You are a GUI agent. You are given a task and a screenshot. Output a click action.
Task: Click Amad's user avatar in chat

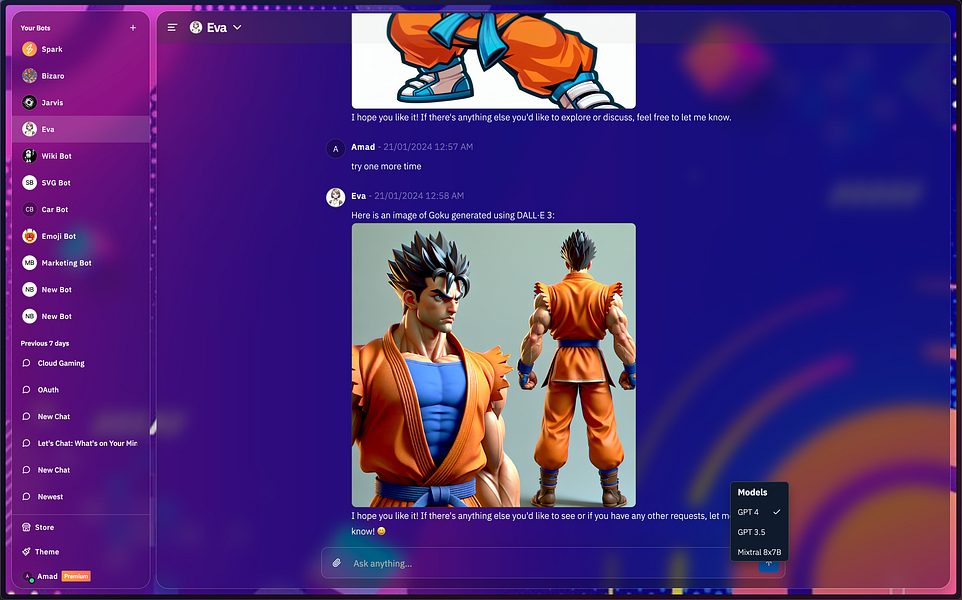(x=335, y=148)
